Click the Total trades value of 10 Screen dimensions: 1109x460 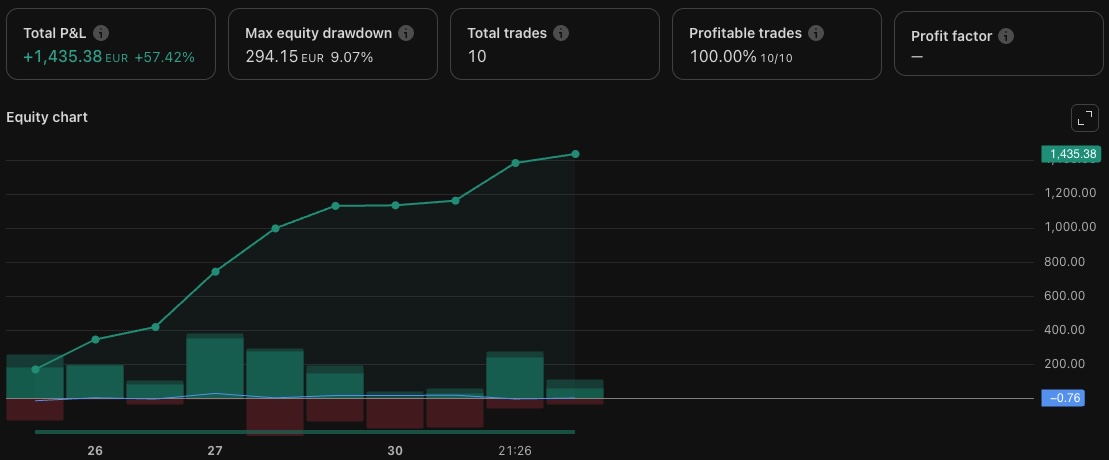(477, 57)
